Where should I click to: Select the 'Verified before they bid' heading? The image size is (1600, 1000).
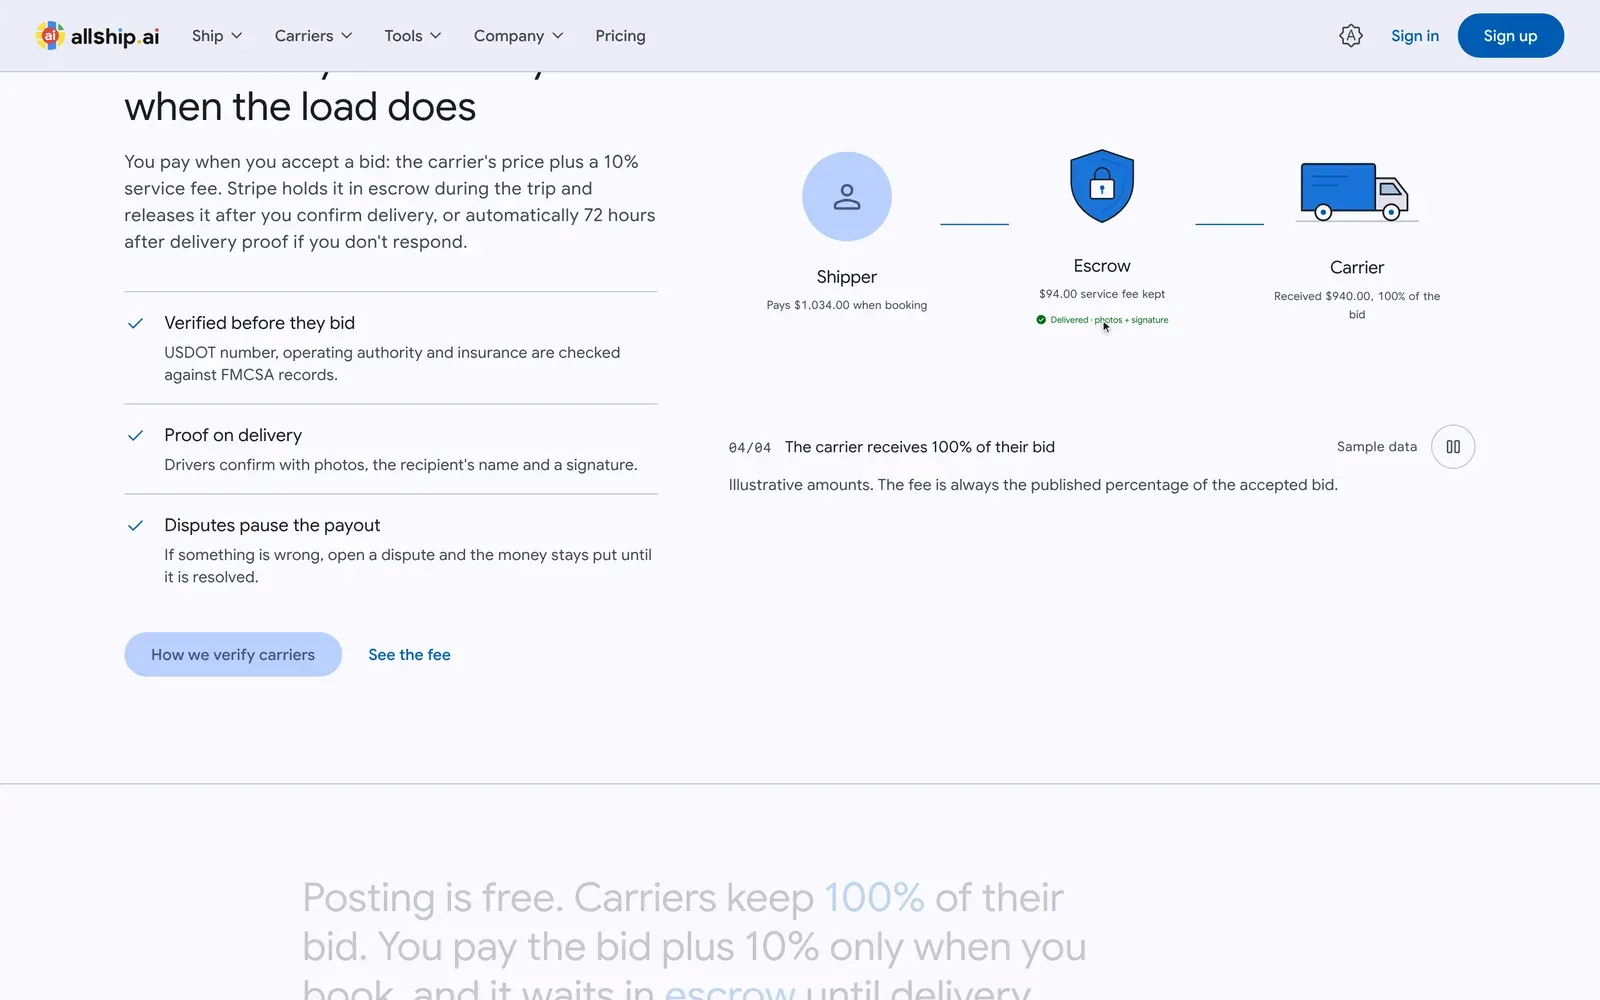(x=259, y=323)
